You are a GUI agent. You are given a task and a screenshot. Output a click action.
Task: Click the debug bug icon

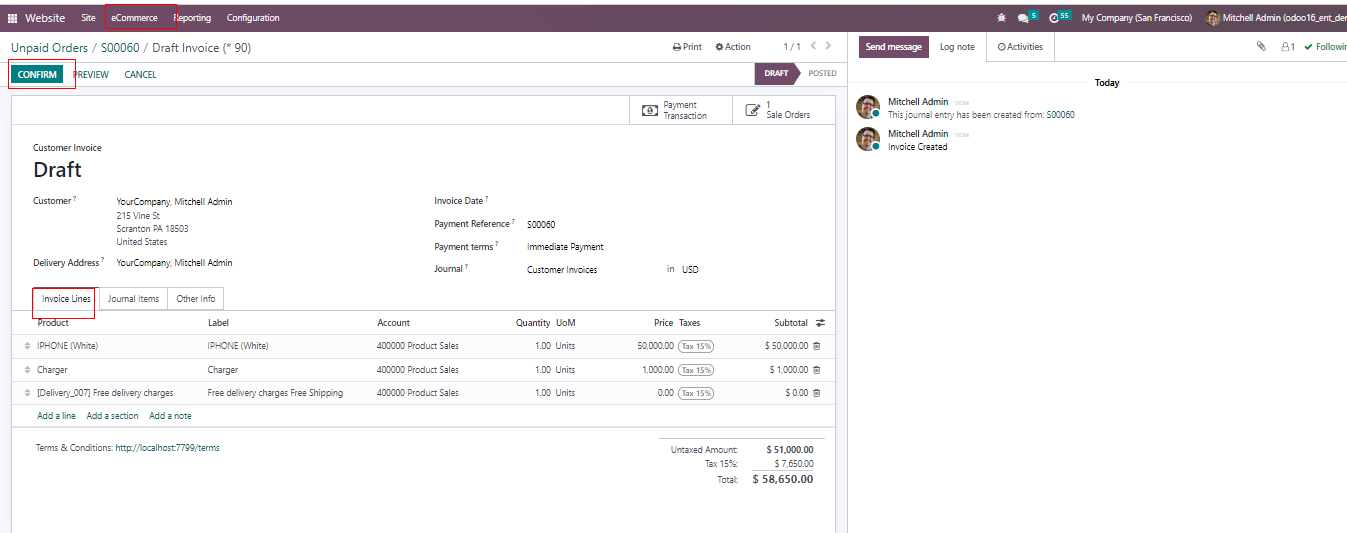[1002, 18]
